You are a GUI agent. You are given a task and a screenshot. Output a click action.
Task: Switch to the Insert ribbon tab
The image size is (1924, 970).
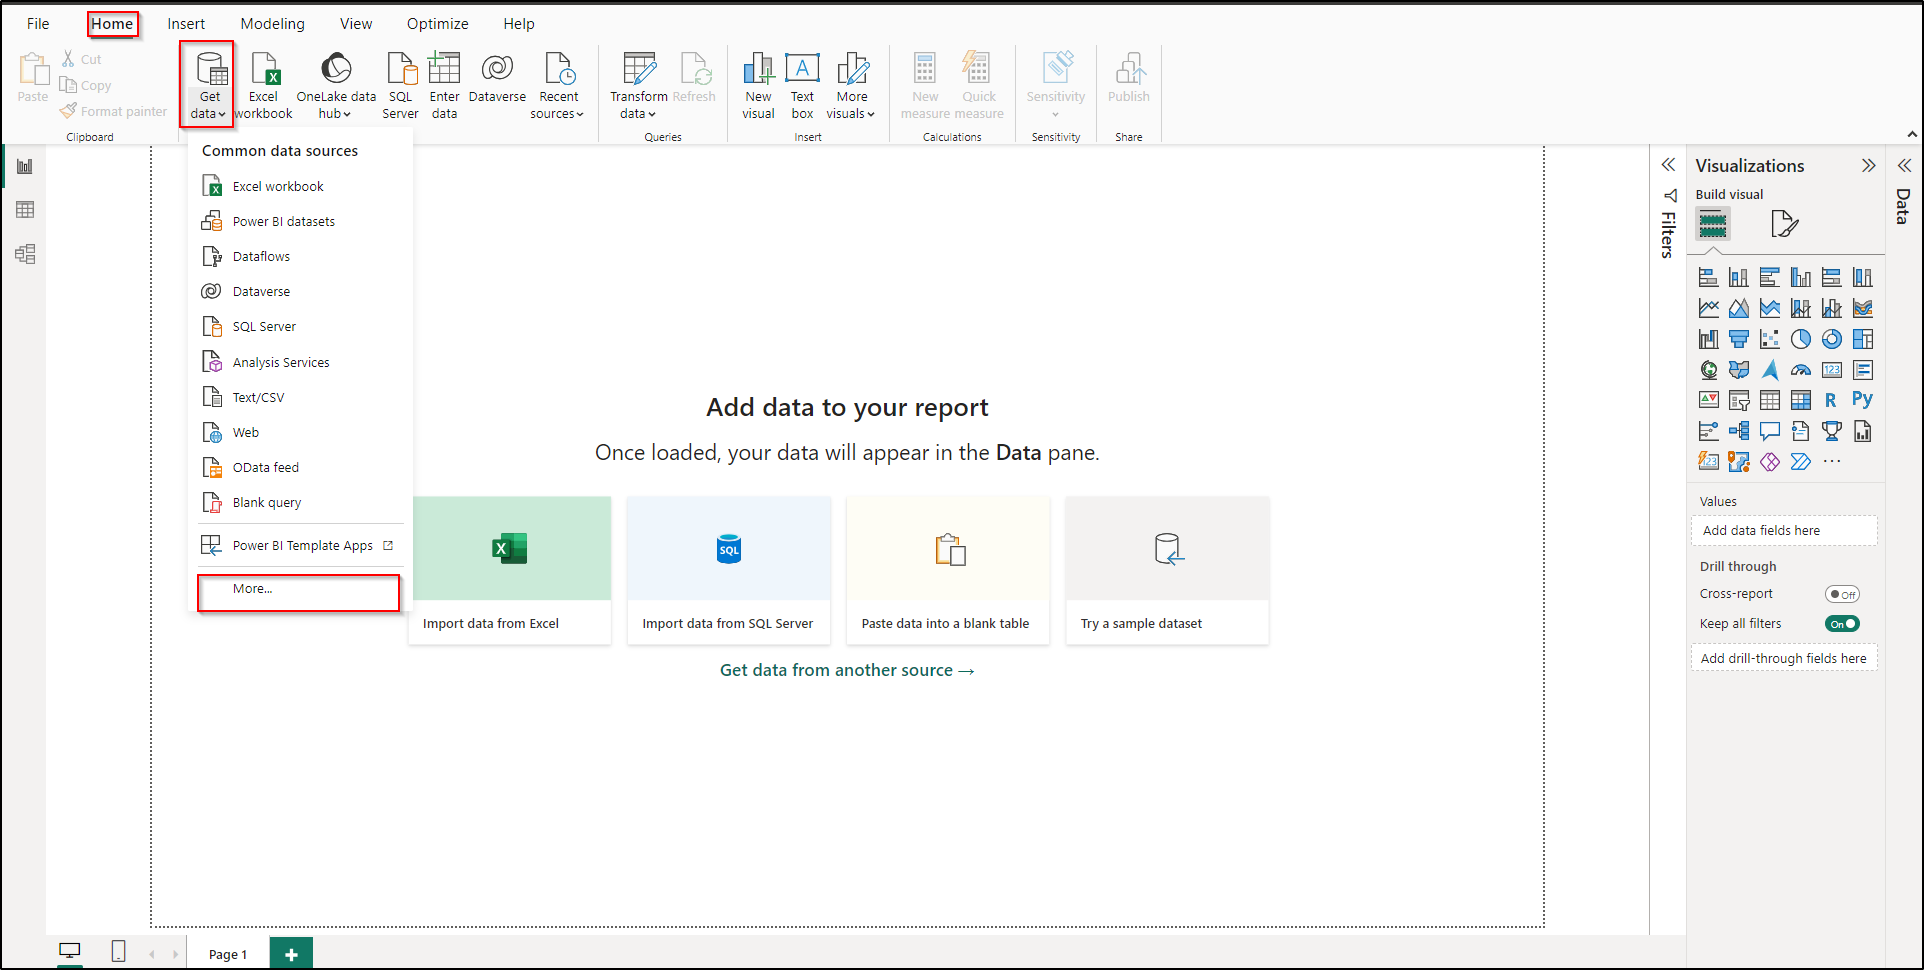(x=186, y=24)
